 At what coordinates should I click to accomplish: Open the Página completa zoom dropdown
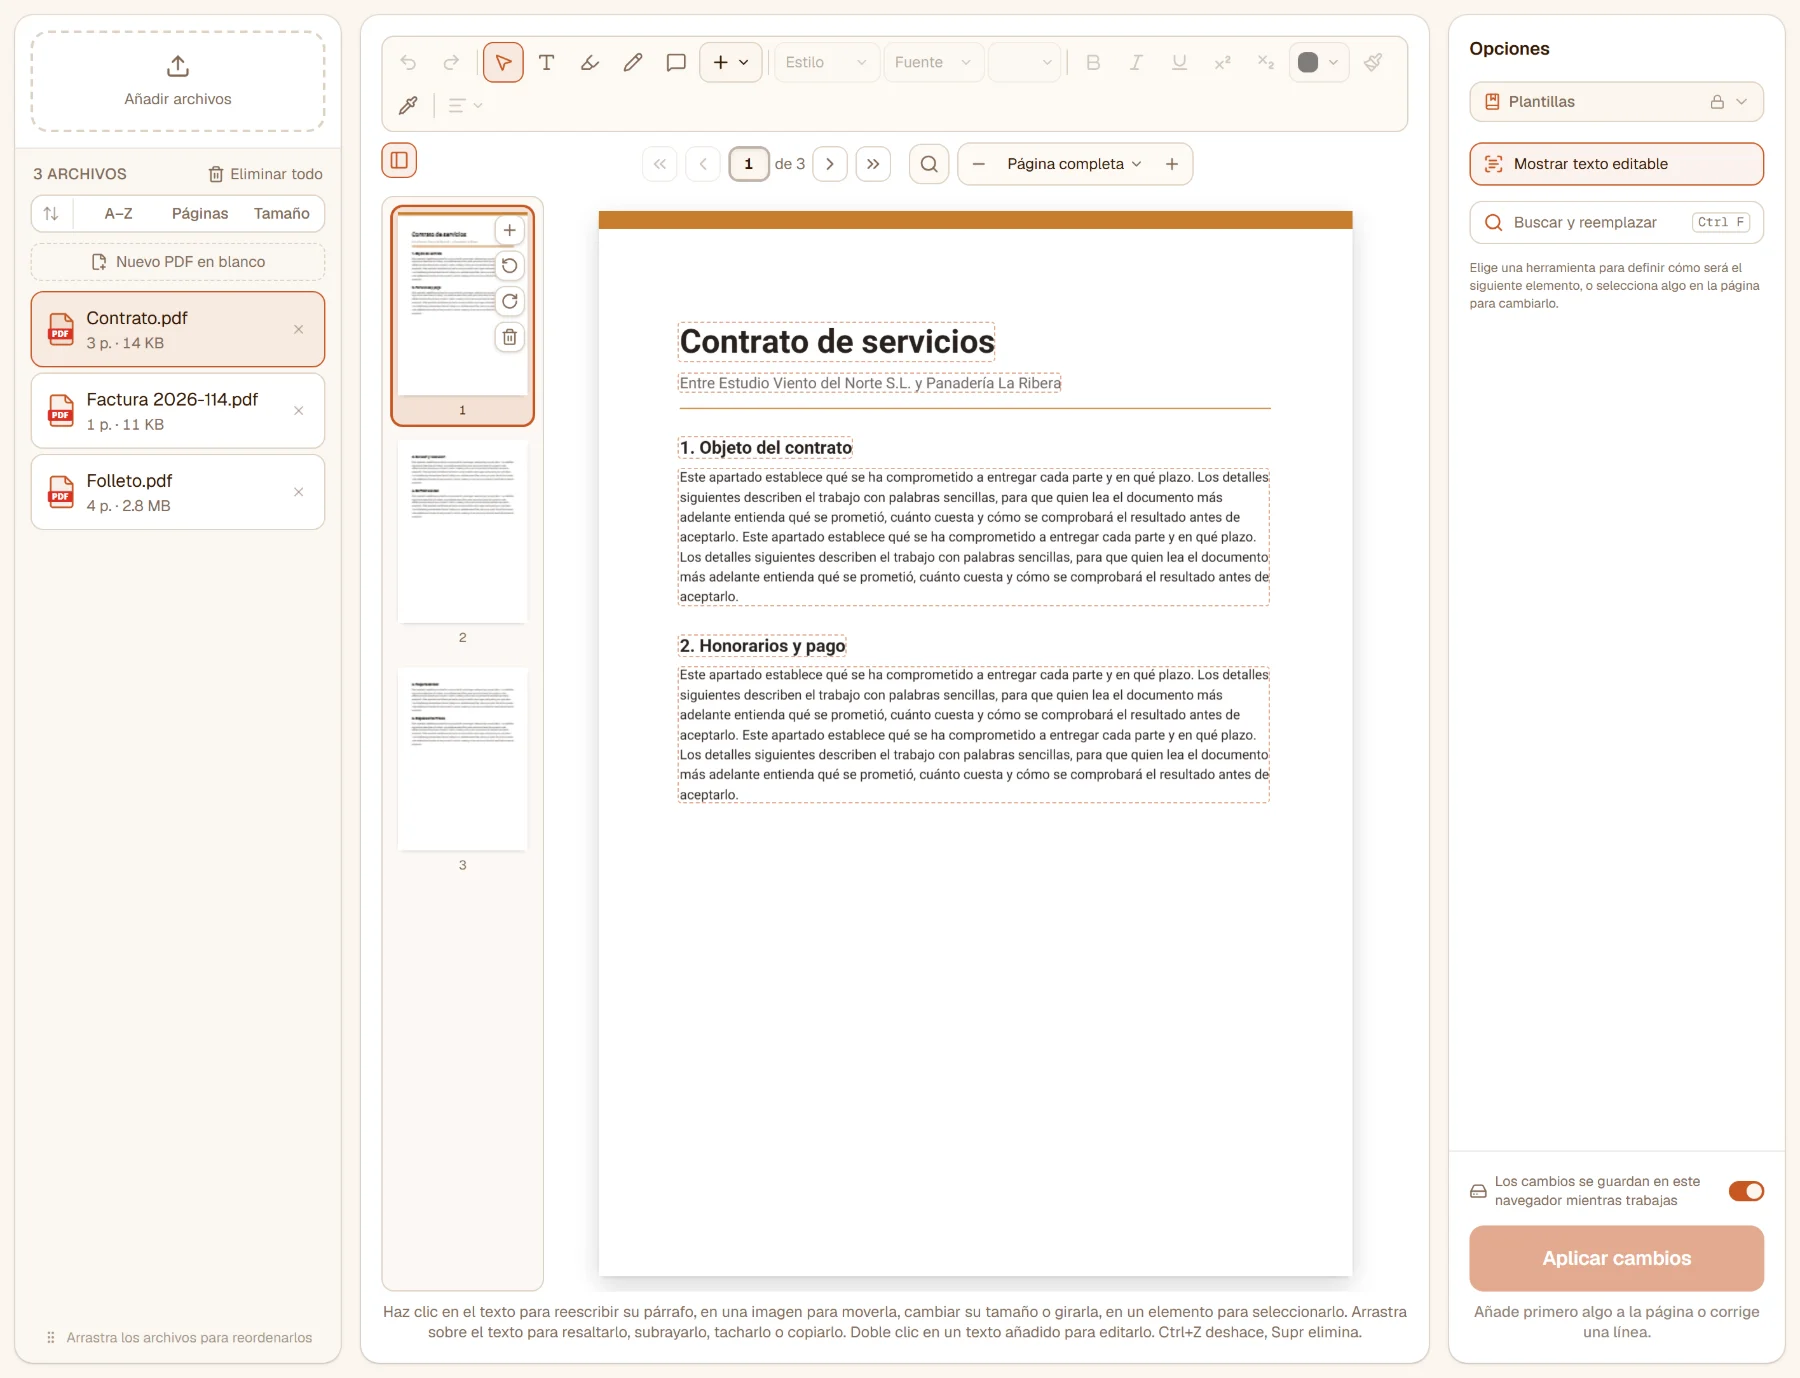click(1074, 164)
